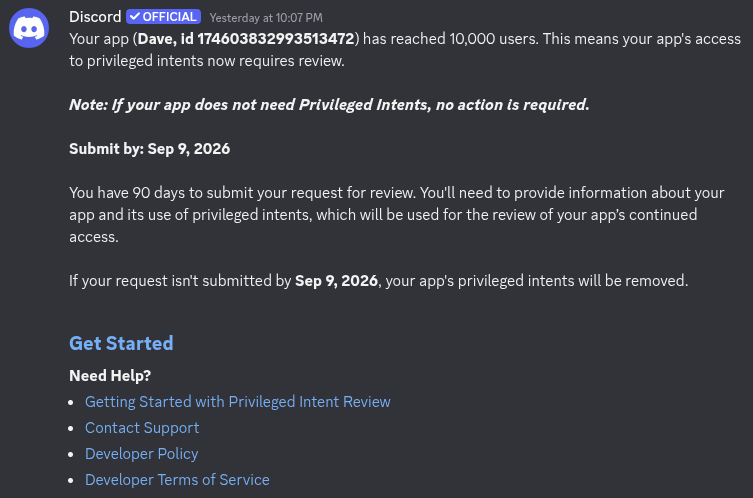
Task: Click bold Sep 9, 2026 in removal warning
Action: pos(336,280)
